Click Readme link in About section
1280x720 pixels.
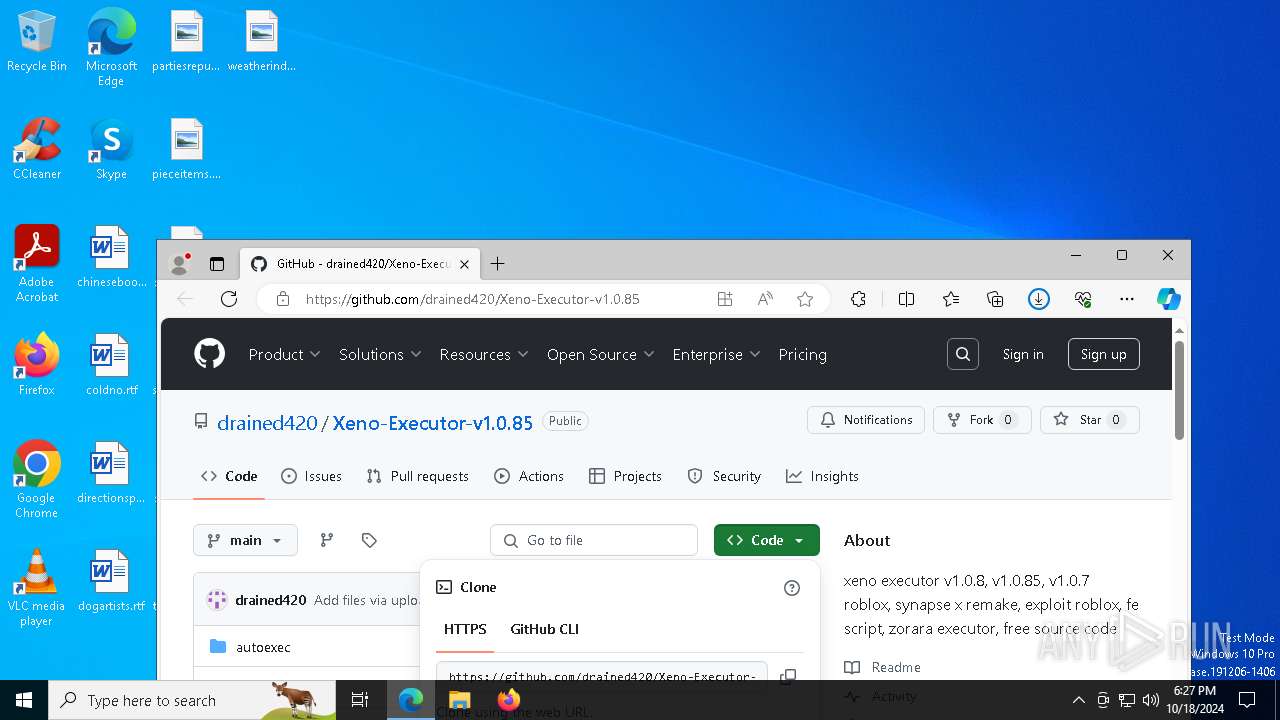tap(896, 667)
